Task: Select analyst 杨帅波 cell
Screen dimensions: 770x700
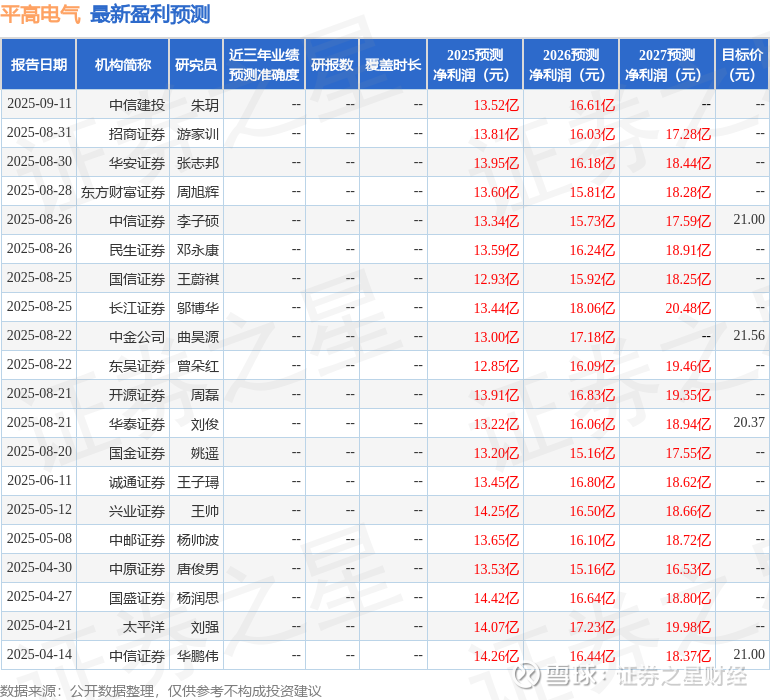Action: pos(198,540)
